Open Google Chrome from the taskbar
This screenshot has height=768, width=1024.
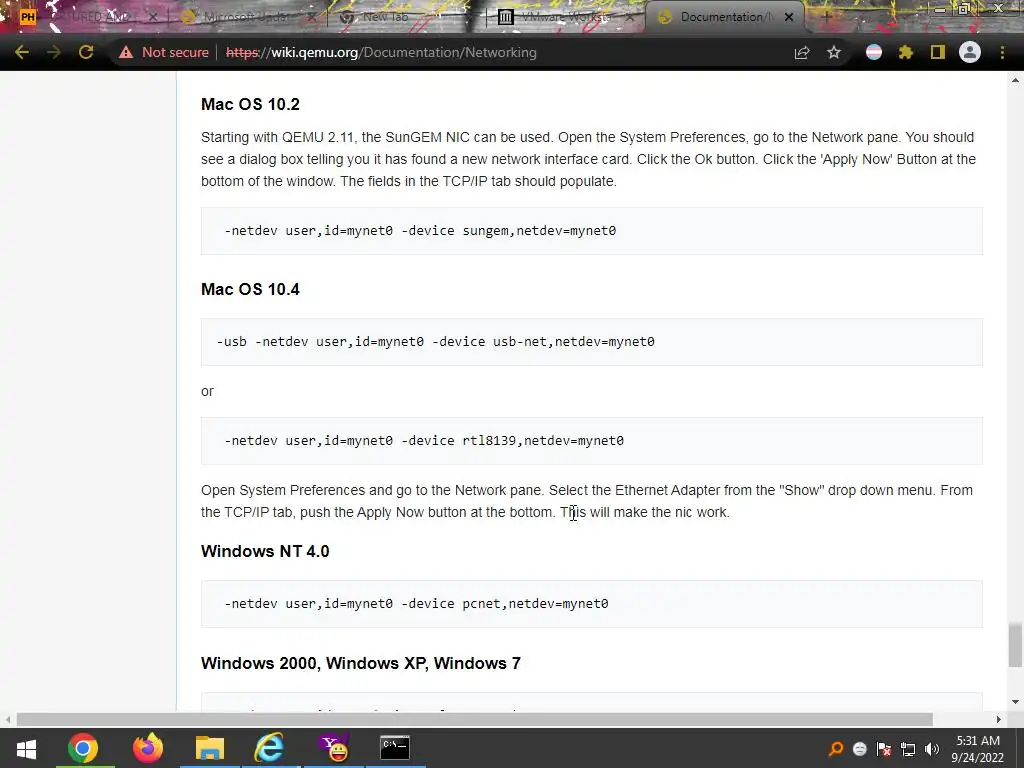[83, 748]
